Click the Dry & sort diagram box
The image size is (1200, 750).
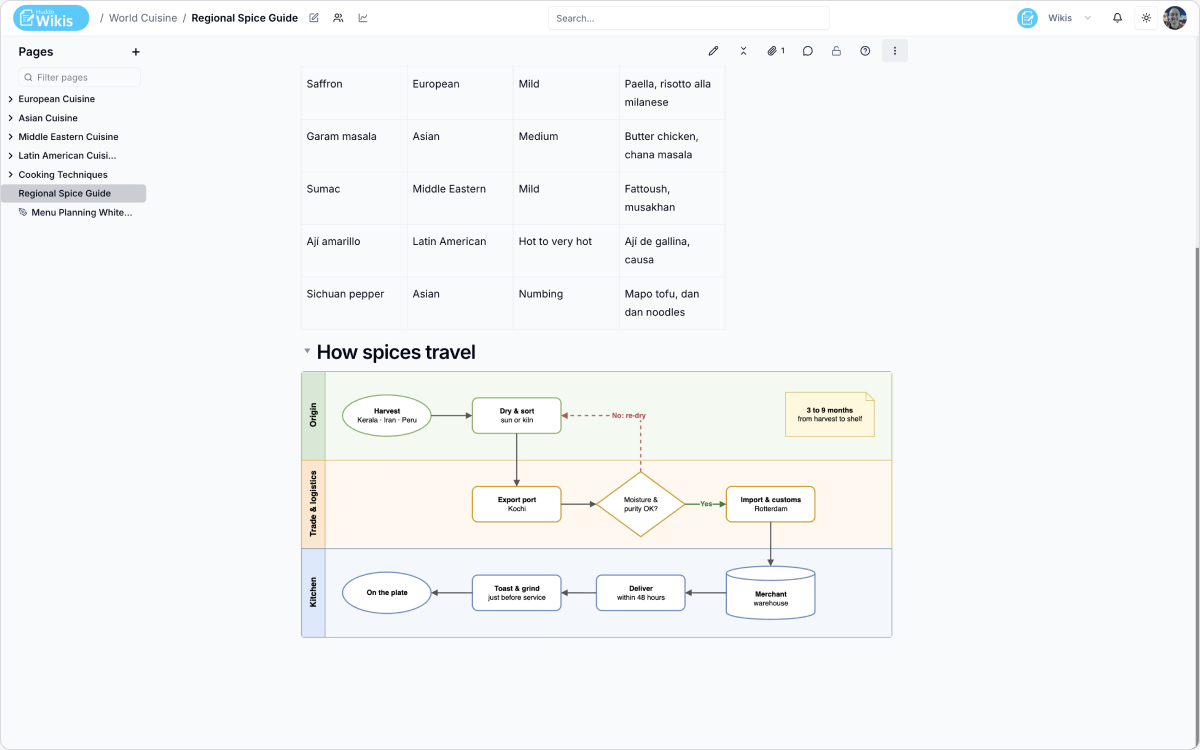[517, 415]
